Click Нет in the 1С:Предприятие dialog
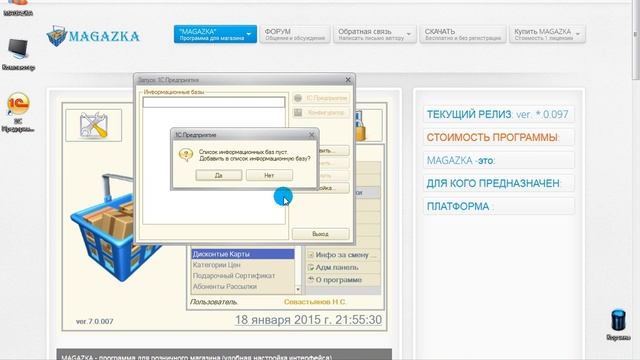Image resolution: width=640 pixels, height=360 pixels. (269, 175)
